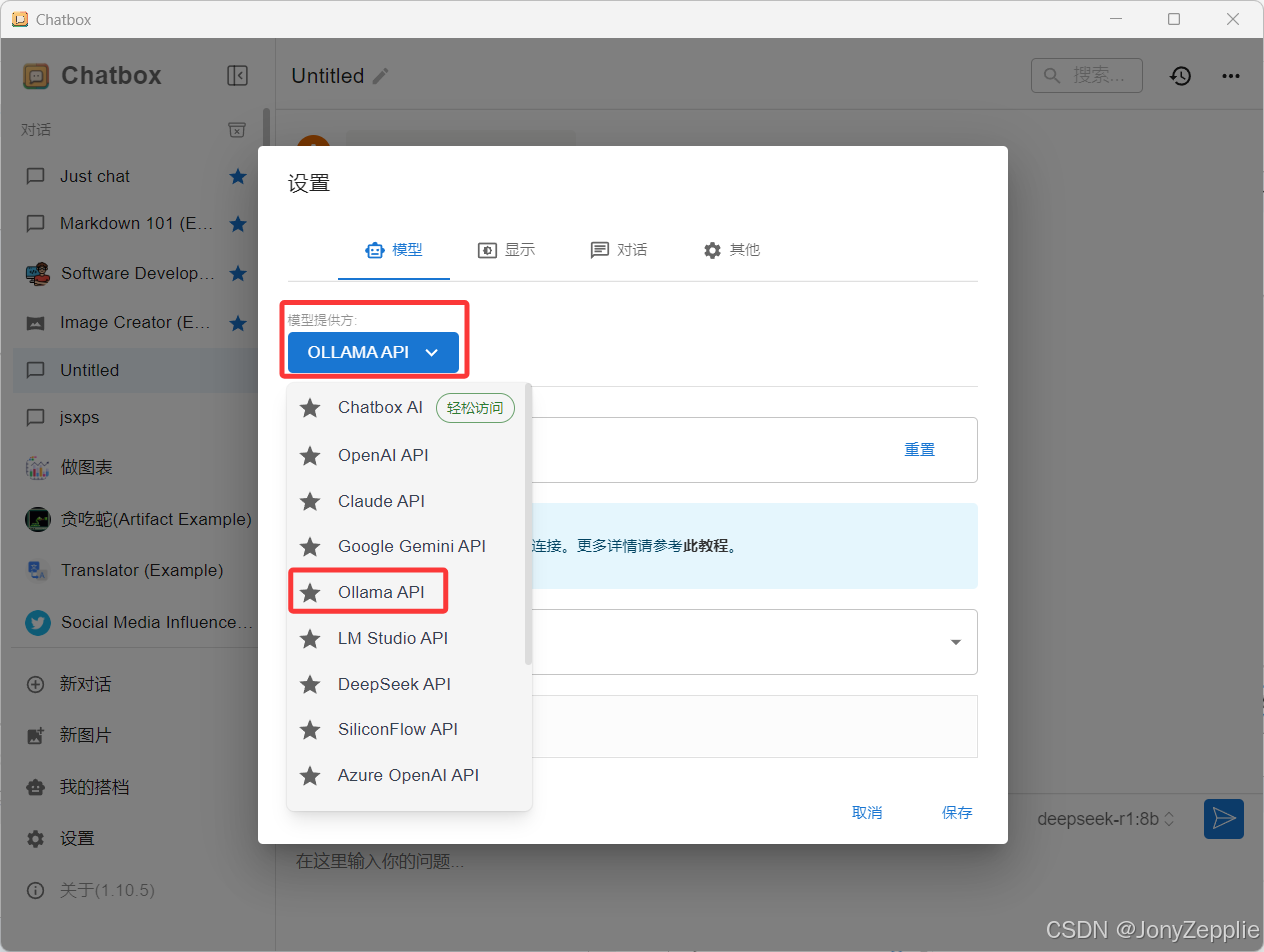Image resolution: width=1264 pixels, height=952 pixels.
Task: Open the OLLAMA API provider dropdown
Action: tap(373, 352)
